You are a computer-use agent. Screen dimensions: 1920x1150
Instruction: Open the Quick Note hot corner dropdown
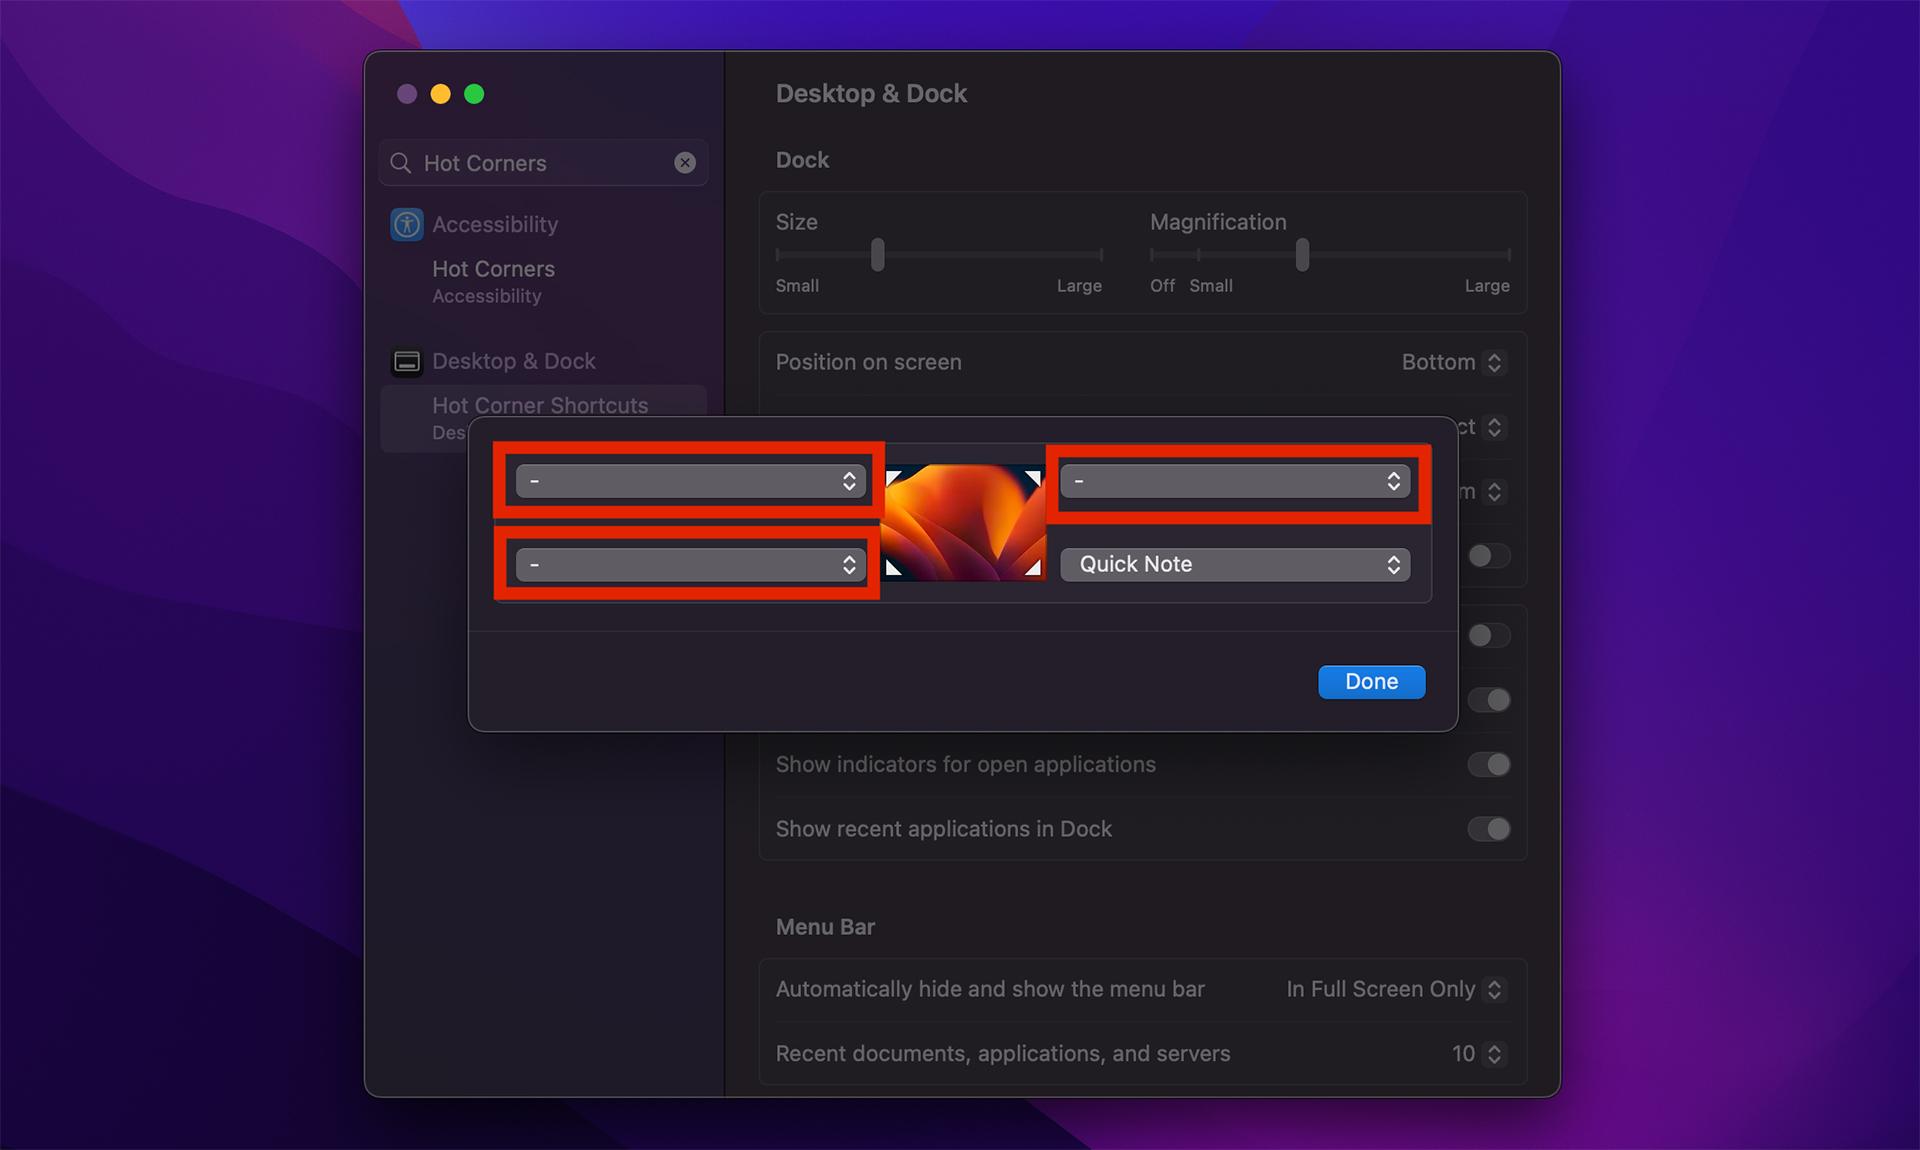tap(1235, 564)
